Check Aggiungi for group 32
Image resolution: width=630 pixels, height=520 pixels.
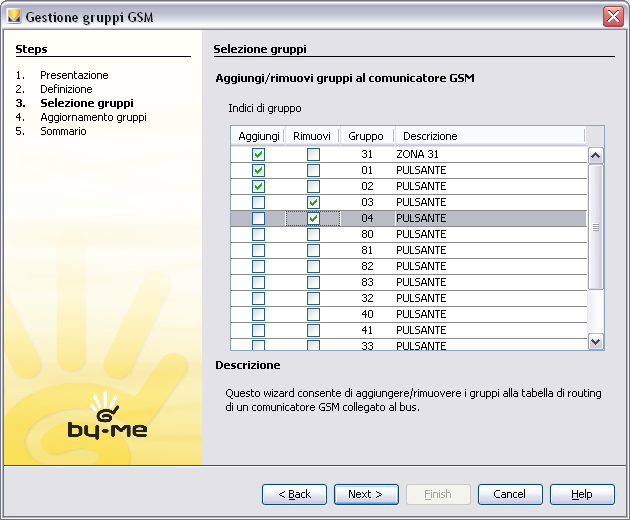(258, 298)
